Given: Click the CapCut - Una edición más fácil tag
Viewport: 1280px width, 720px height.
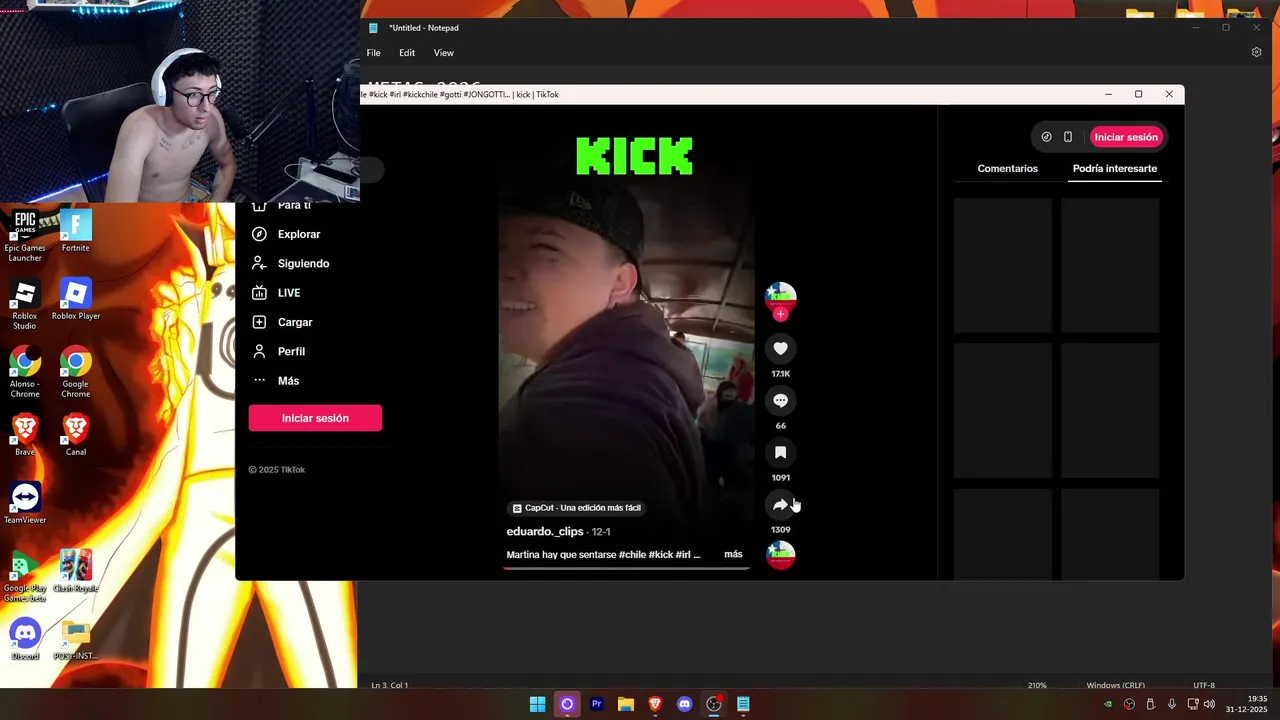Looking at the screenshot, I should click(x=576, y=508).
